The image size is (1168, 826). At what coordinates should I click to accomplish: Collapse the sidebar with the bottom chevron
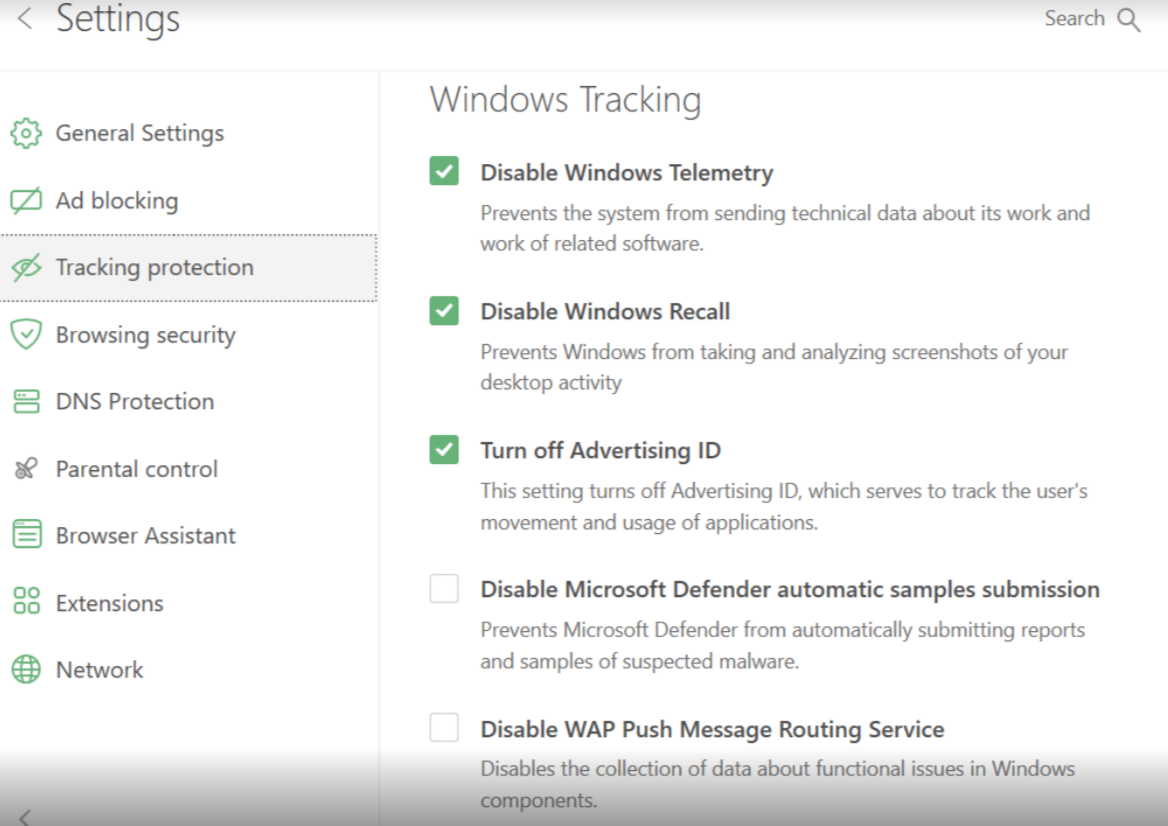click(x=25, y=817)
